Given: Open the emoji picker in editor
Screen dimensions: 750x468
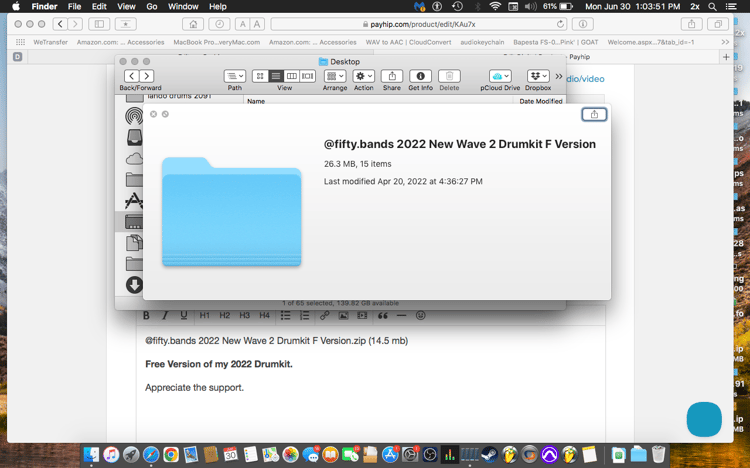Looking at the screenshot, I should click(x=420, y=315).
